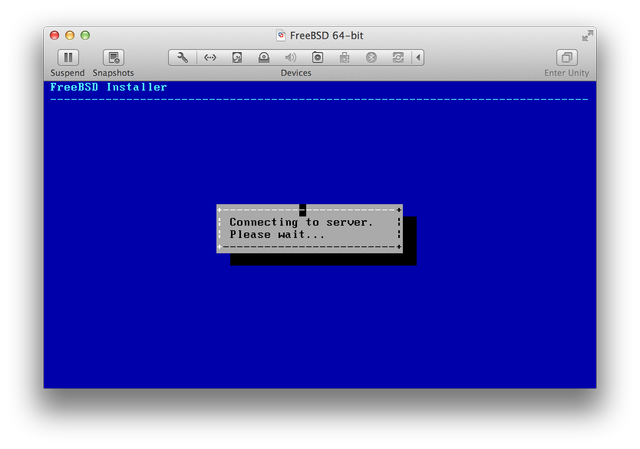This screenshot has height=449, width=640.
Task: Click the 'FreeBSD 64-bit' window title
Action: (x=327, y=36)
